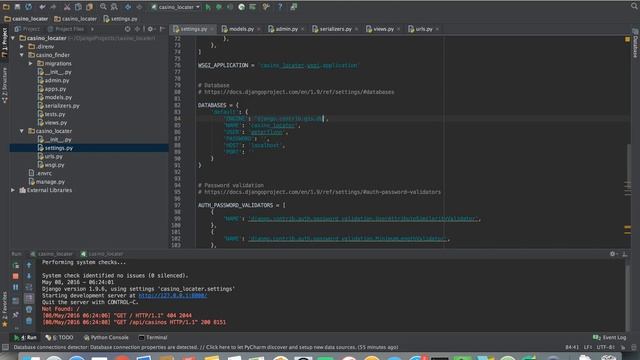Expand the .direnv folder
640x360 pixels.
pos(22,47)
